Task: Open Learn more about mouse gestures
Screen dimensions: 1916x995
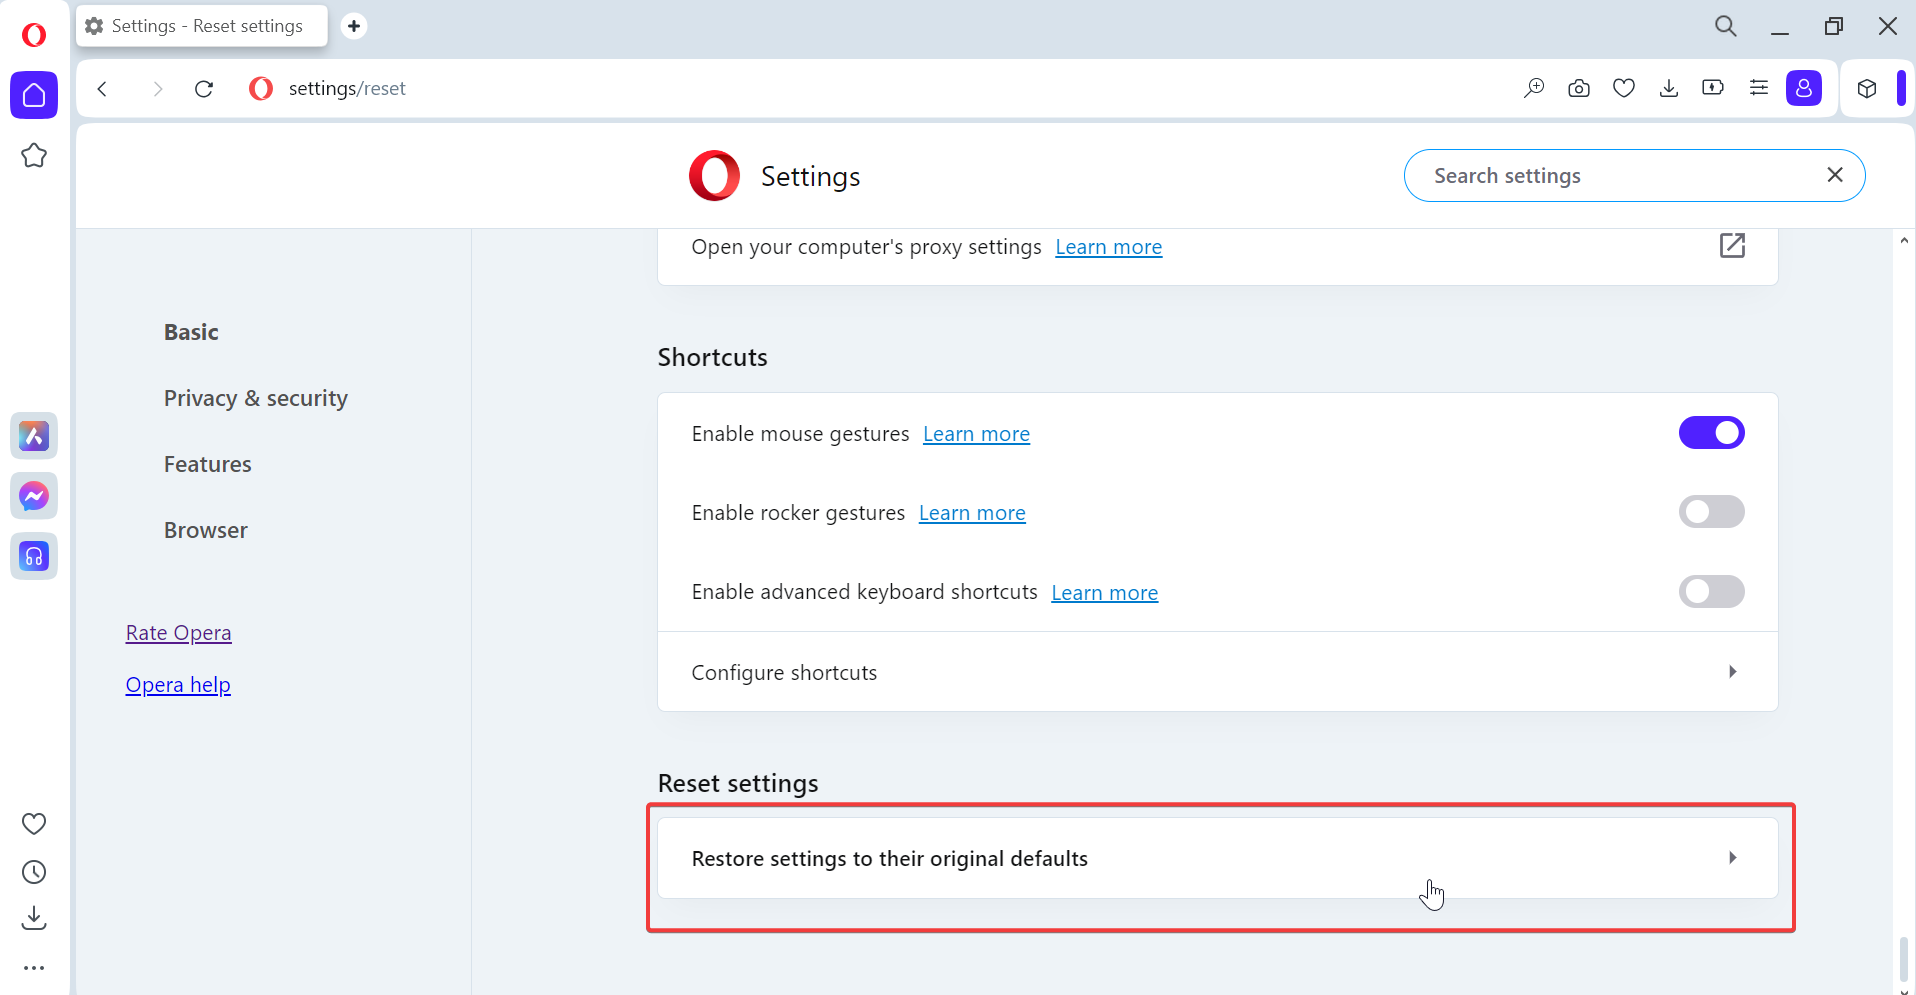Action: coord(976,434)
